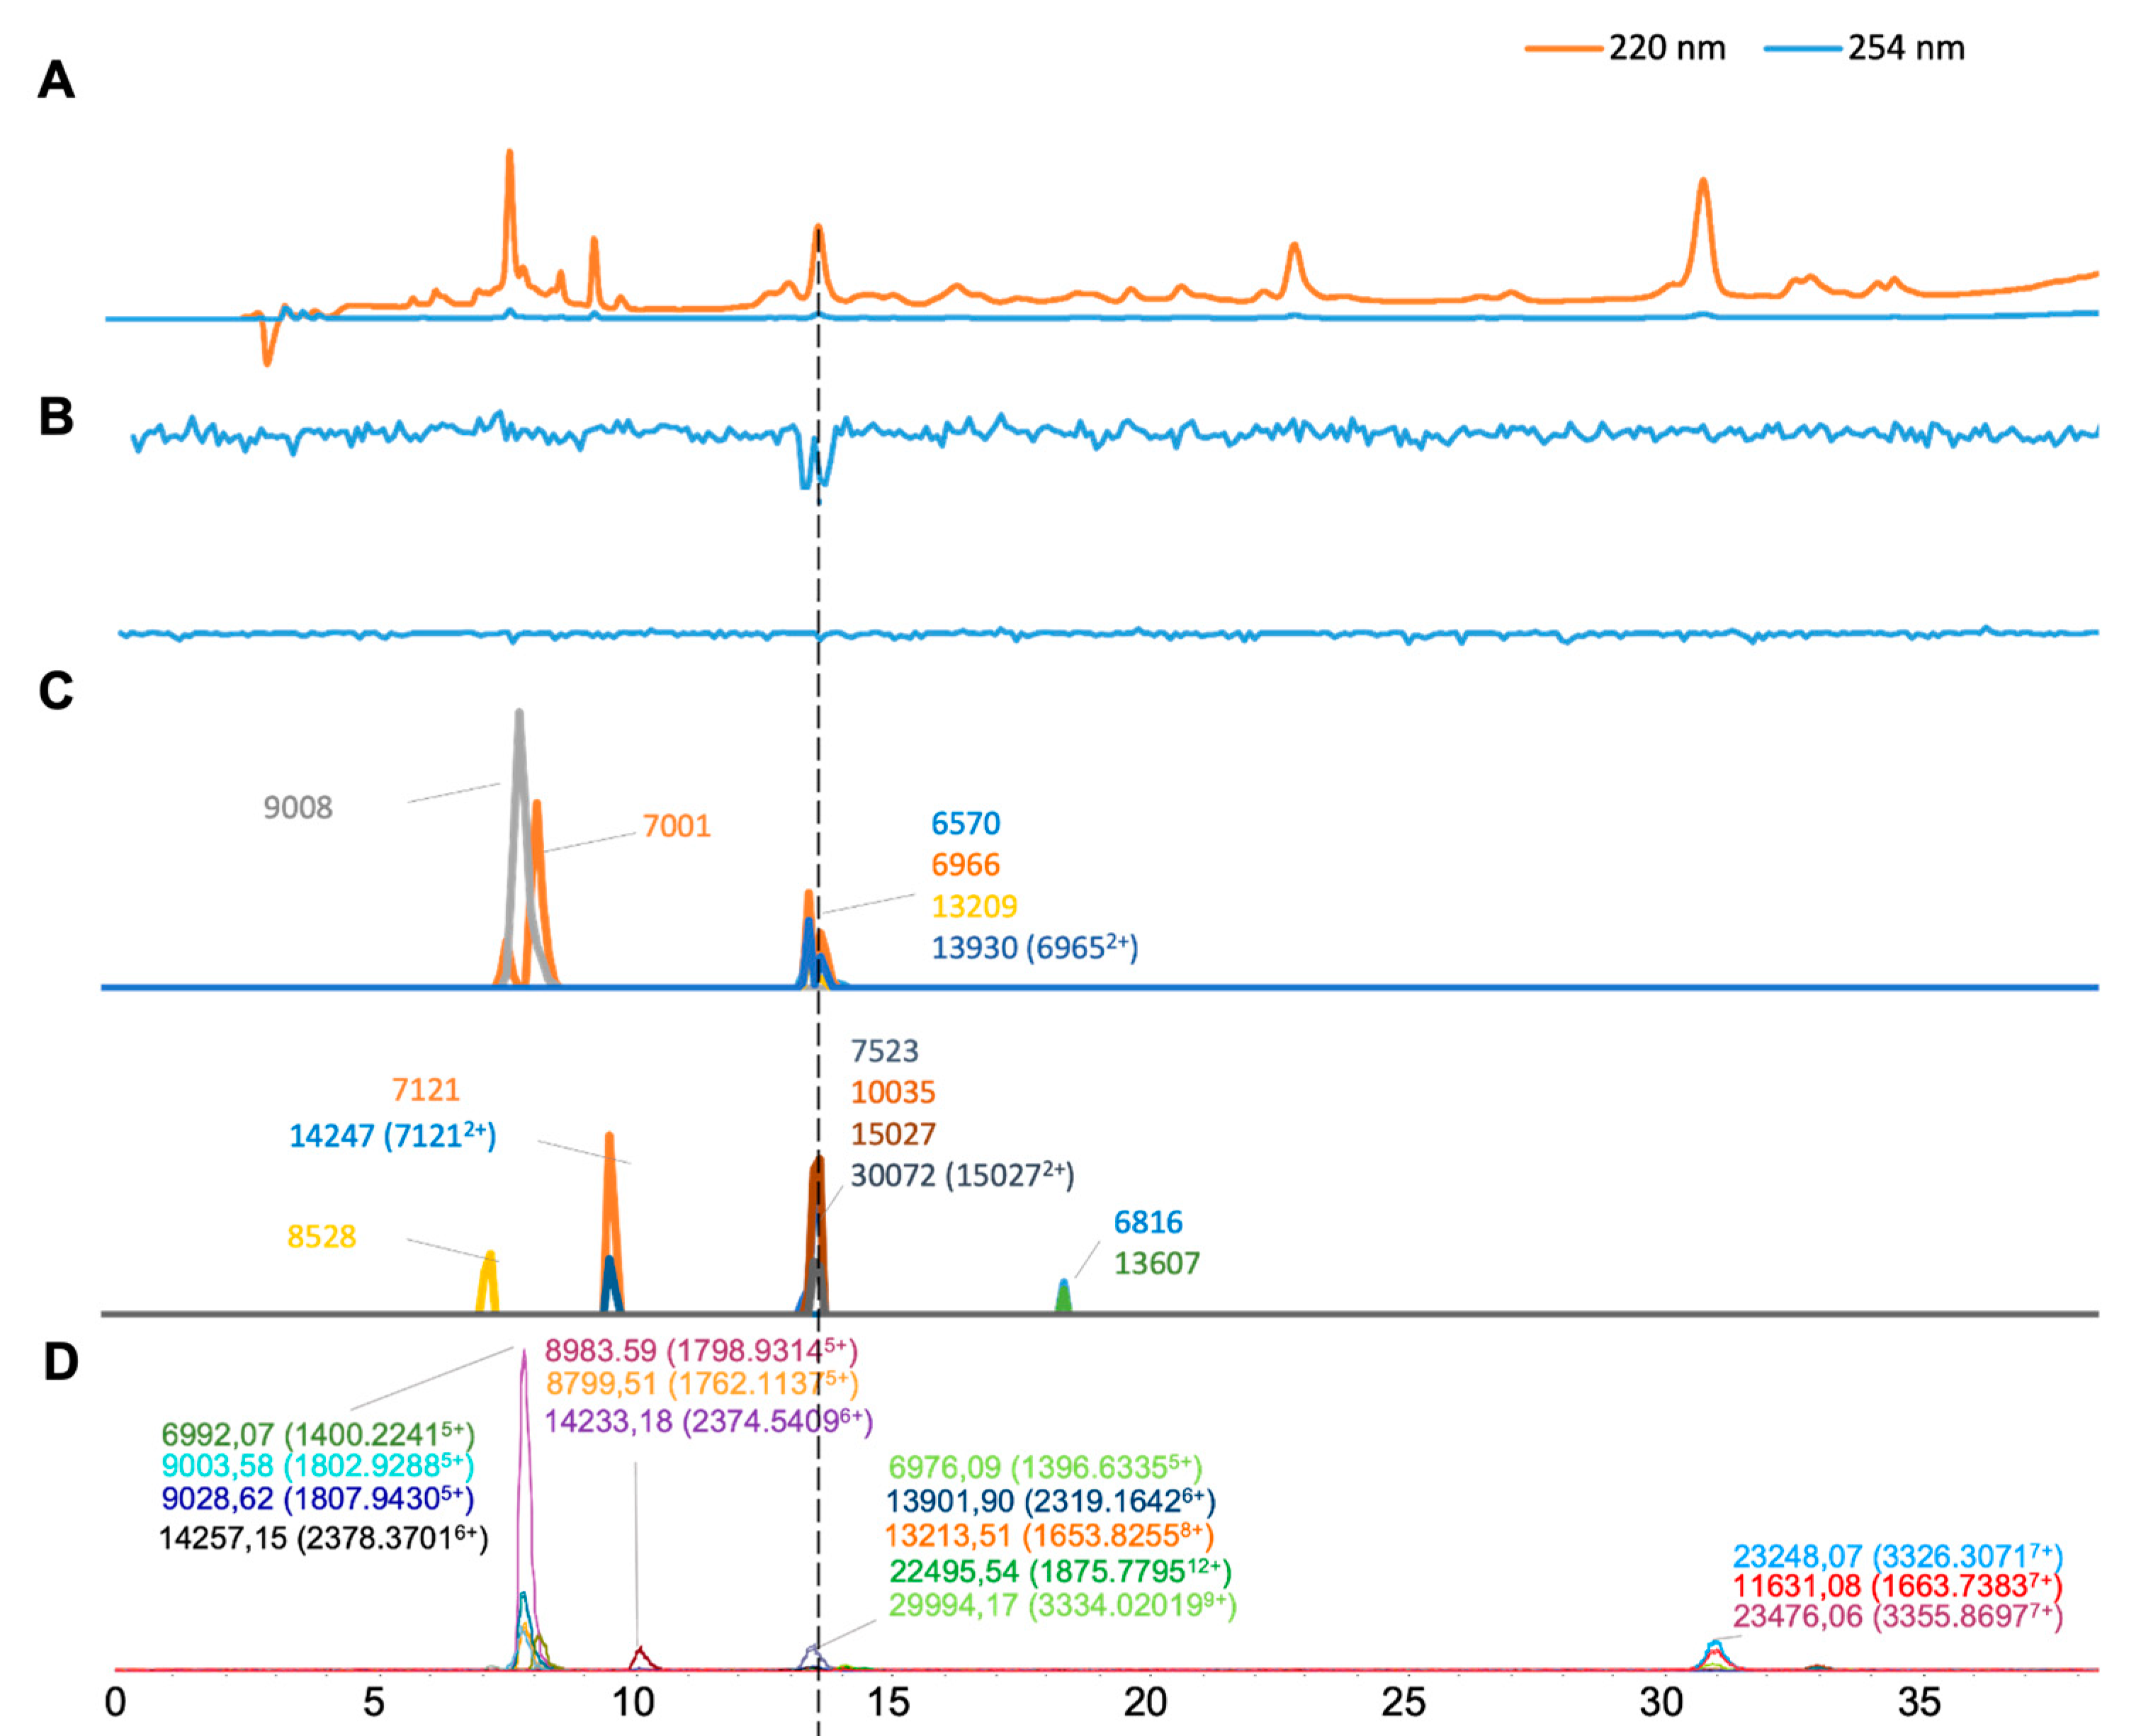This screenshot has height=1736, width=2141.
Task: Click the 30072 (15027 2+) label
Action: tap(962, 1175)
